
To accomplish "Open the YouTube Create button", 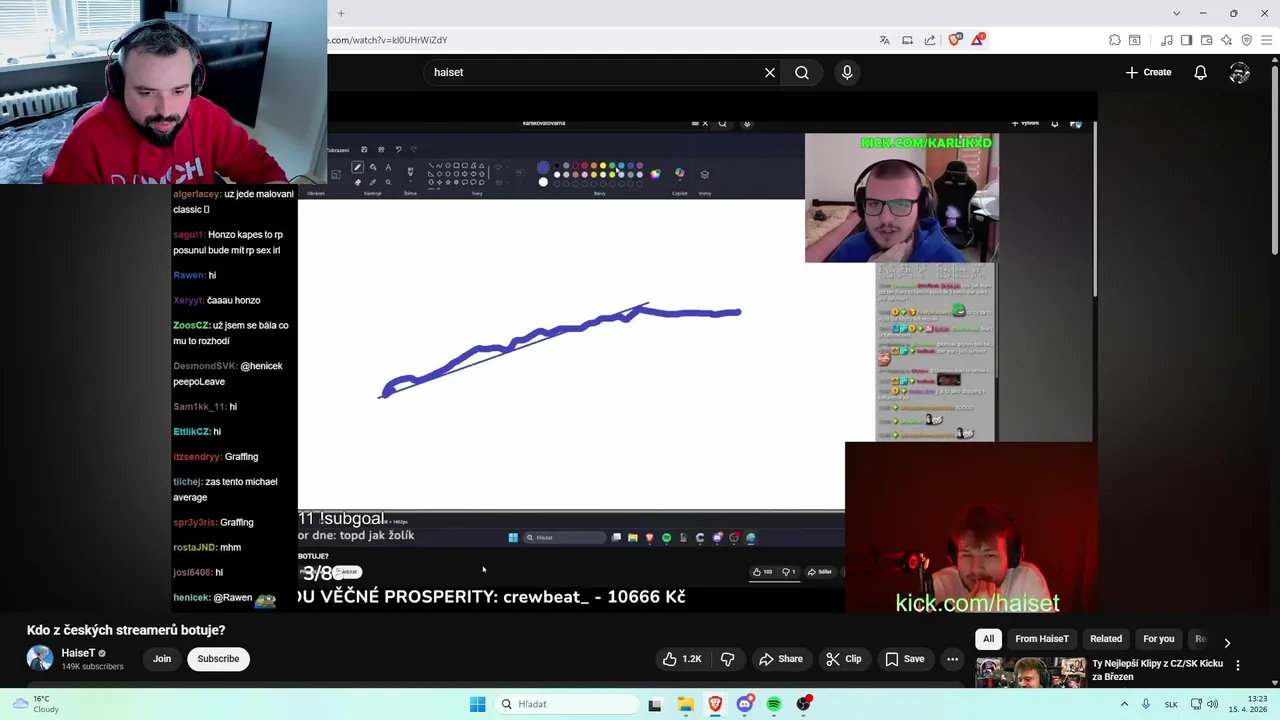I will click(1148, 72).
